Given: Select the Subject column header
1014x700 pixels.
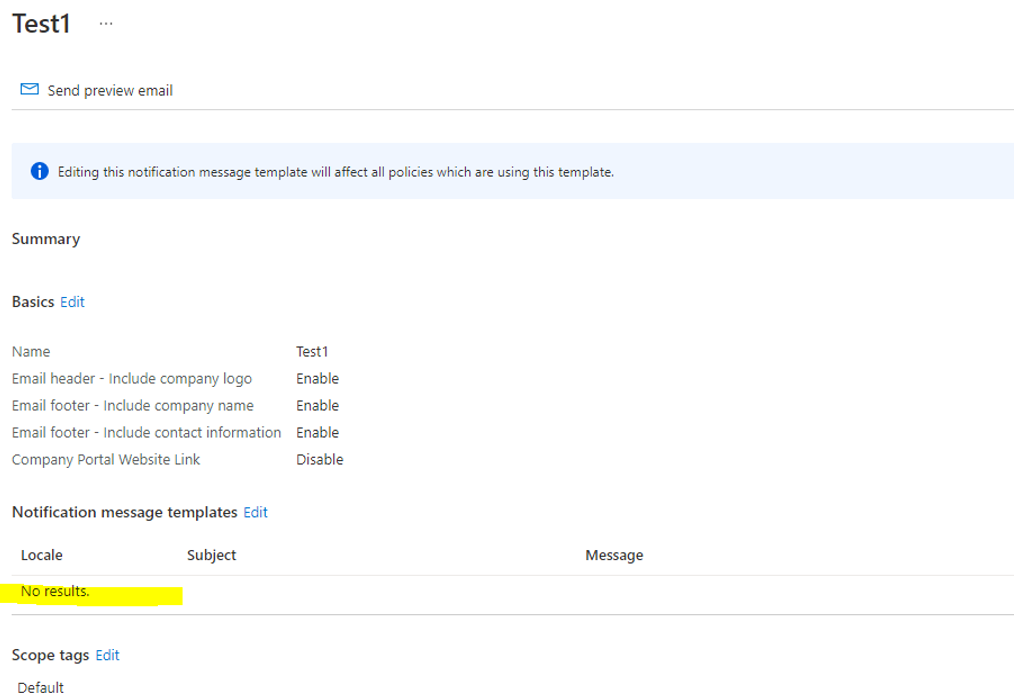Looking at the screenshot, I should (211, 554).
